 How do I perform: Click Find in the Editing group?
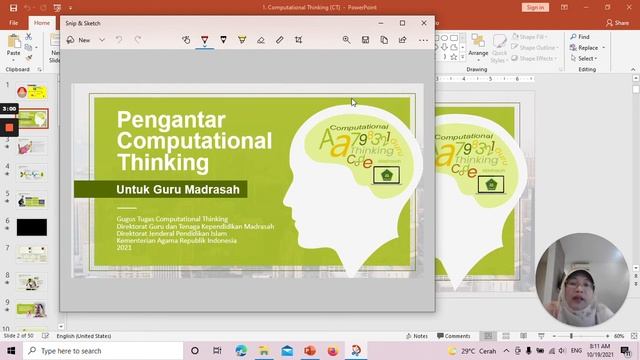coord(580,37)
